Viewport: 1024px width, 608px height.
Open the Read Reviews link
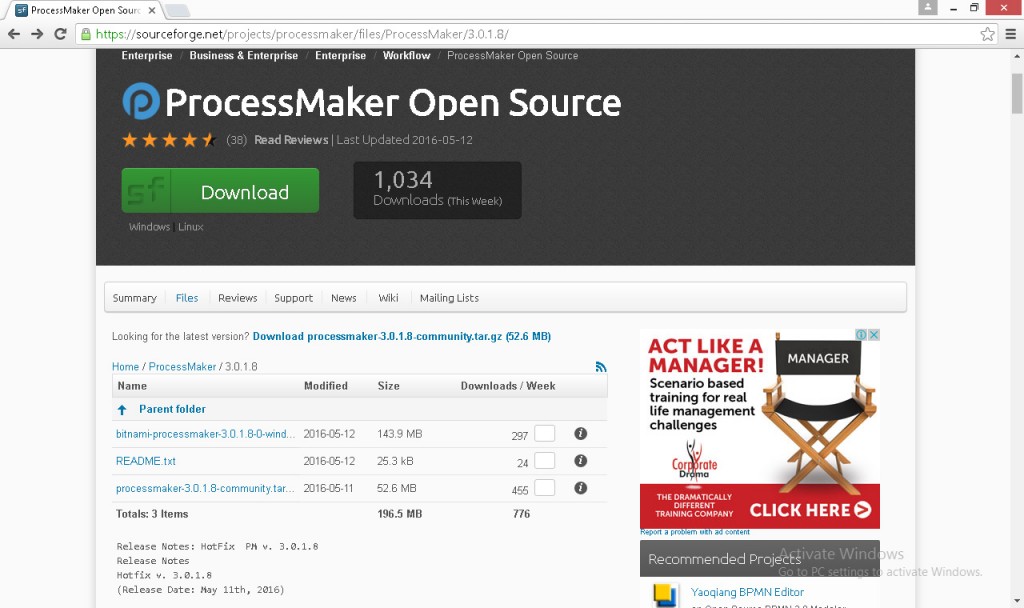(x=291, y=140)
